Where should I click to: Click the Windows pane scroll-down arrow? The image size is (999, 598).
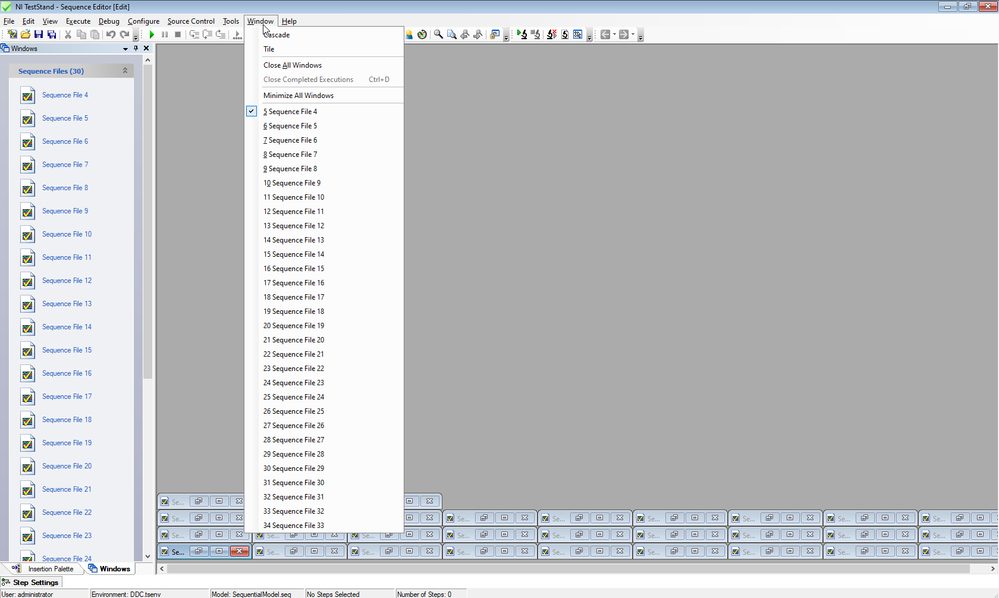(148, 556)
